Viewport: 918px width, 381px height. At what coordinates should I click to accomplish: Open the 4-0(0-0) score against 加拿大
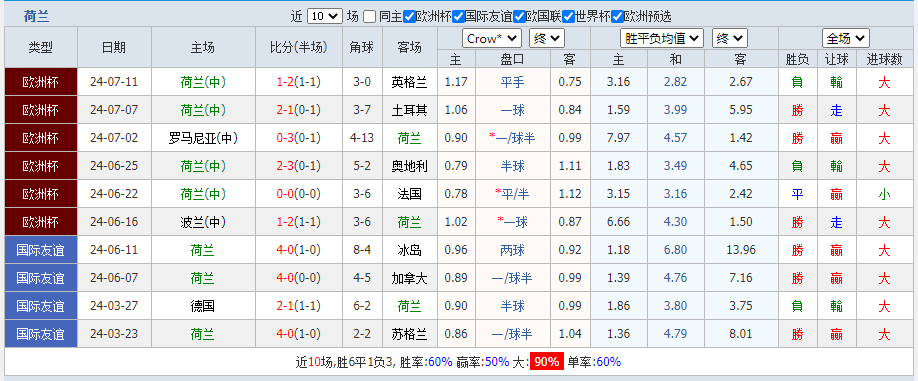[x=299, y=279]
